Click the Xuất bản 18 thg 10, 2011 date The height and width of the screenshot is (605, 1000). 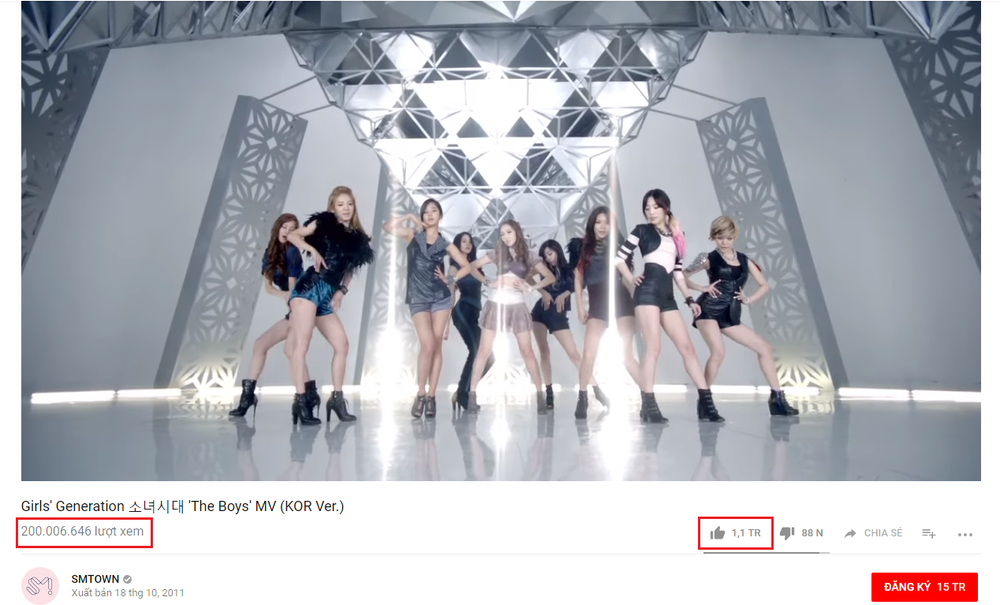128,593
